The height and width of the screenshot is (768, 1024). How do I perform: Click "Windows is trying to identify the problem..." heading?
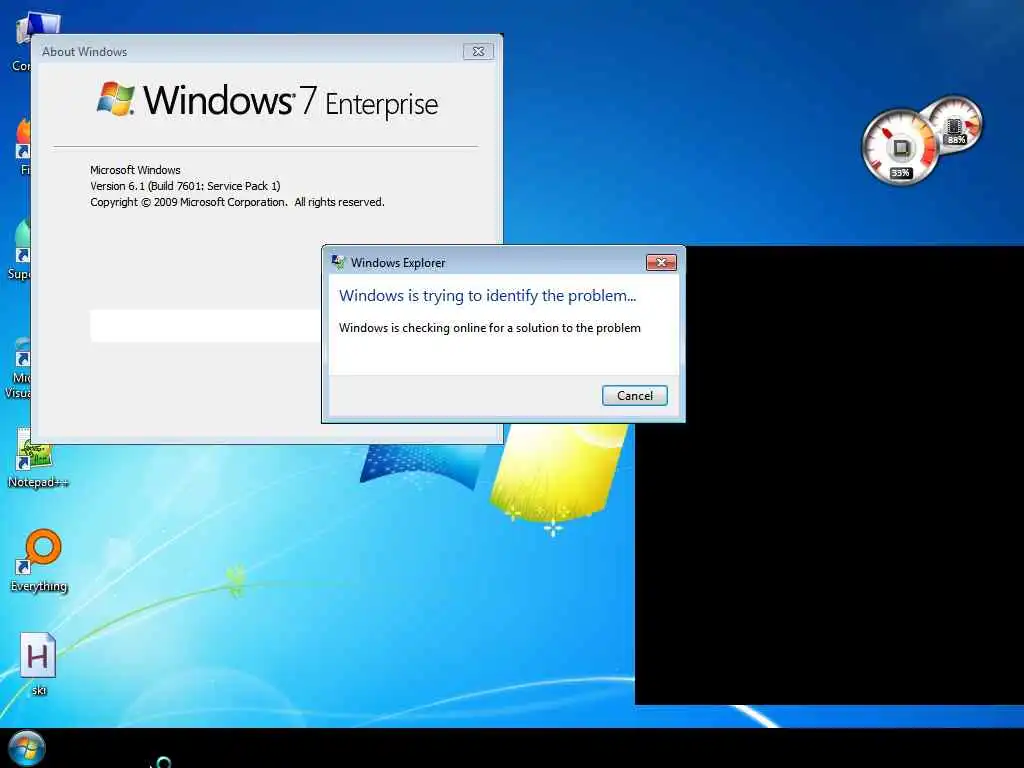(x=487, y=296)
